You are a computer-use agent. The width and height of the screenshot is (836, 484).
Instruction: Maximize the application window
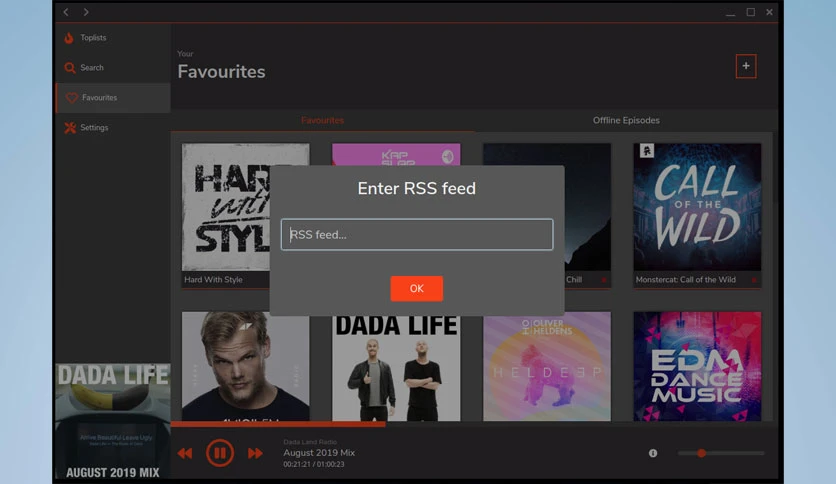pos(750,12)
